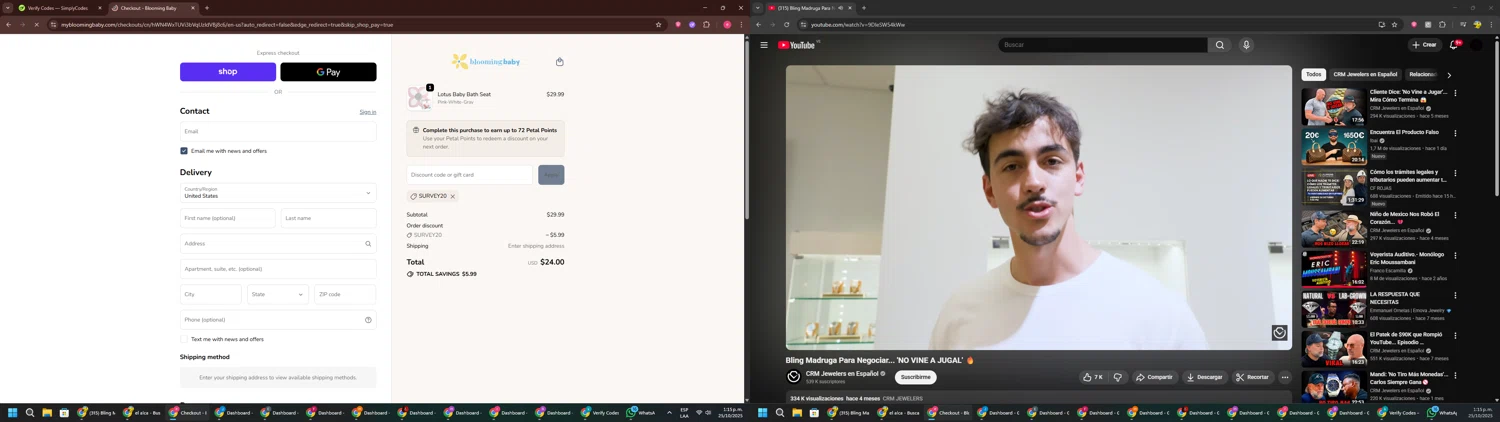
Task: Go back in the checkout browser window
Action: click(x=9, y=25)
